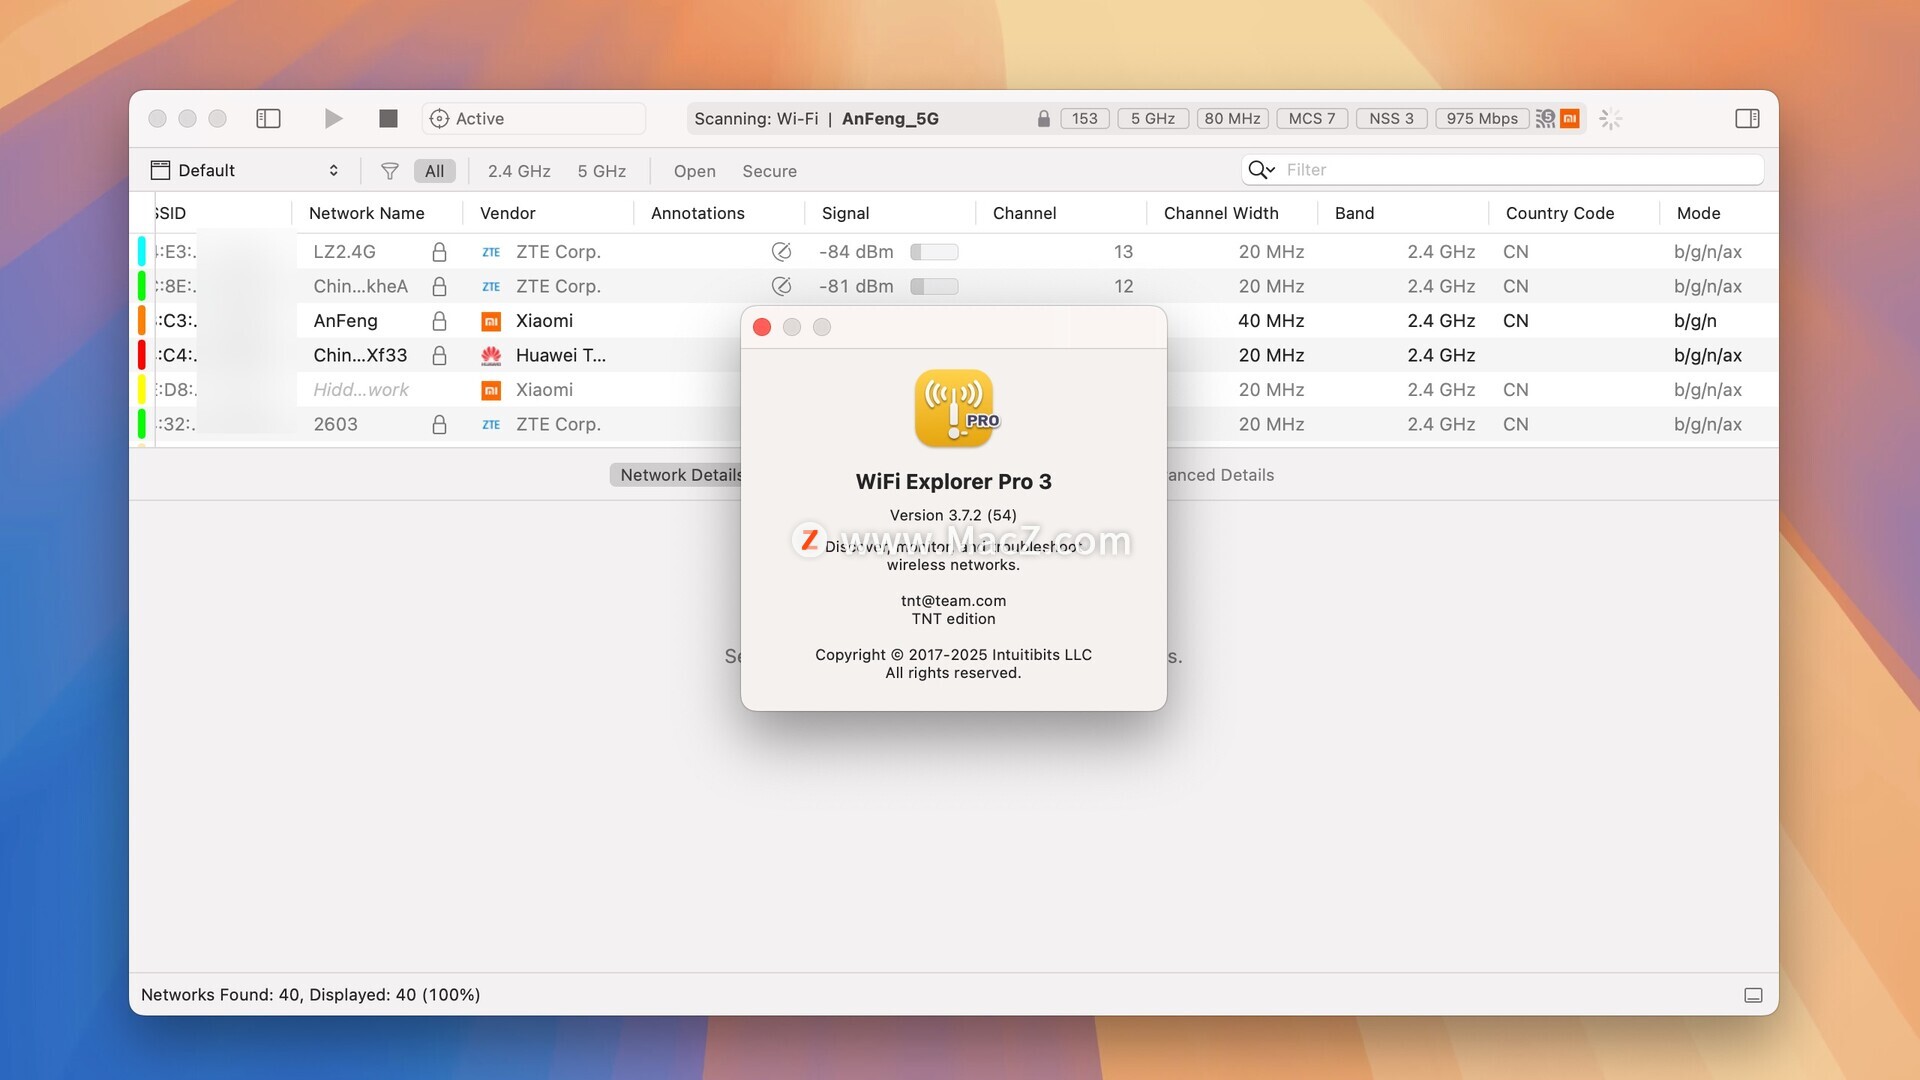Click the Xiaomi logo on AnFeng row

pyautogui.click(x=491, y=321)
